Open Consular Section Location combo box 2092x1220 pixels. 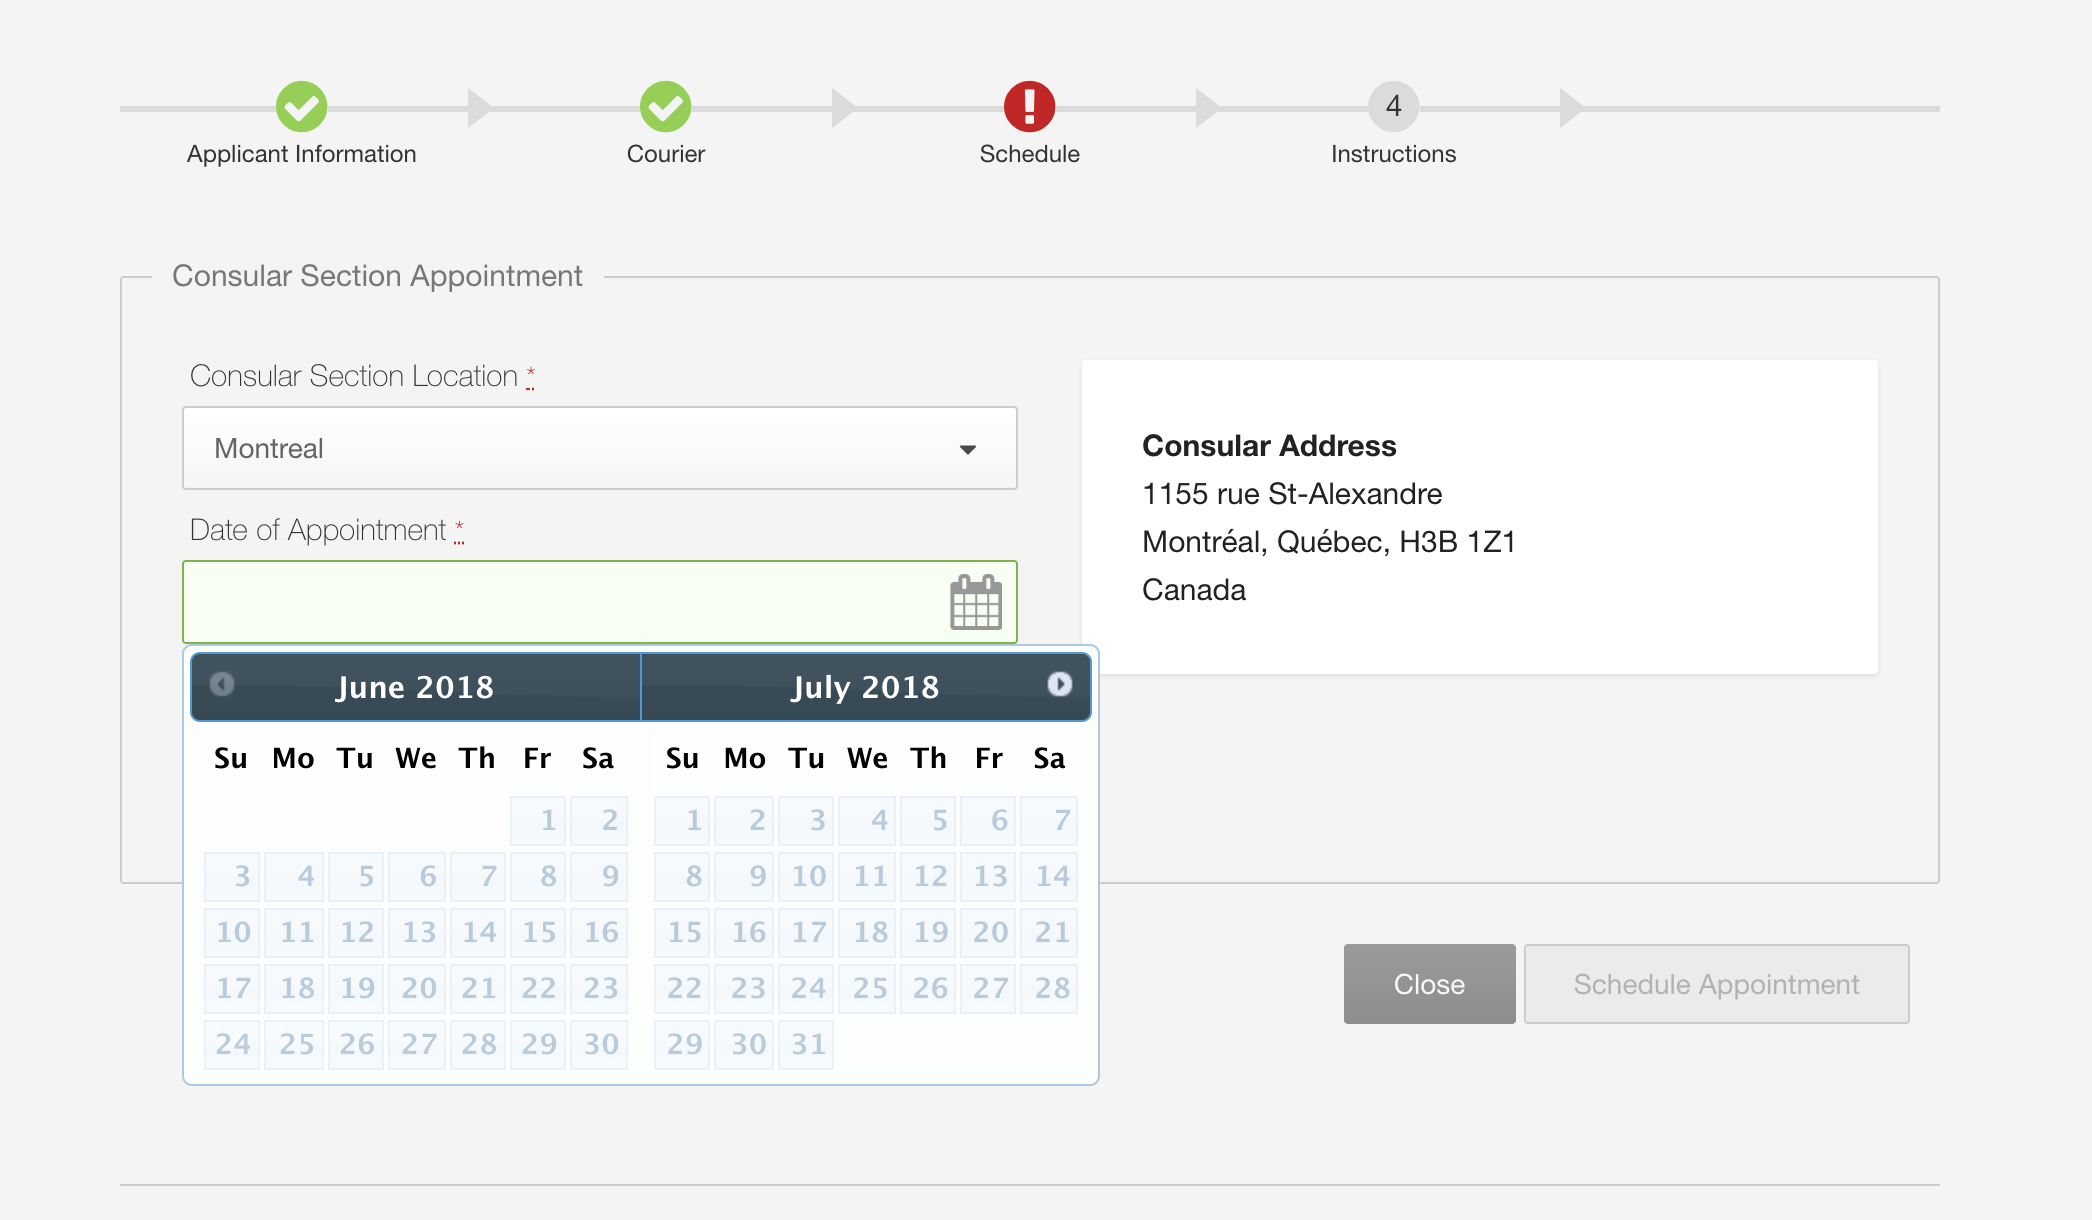(x=600, y=448)
